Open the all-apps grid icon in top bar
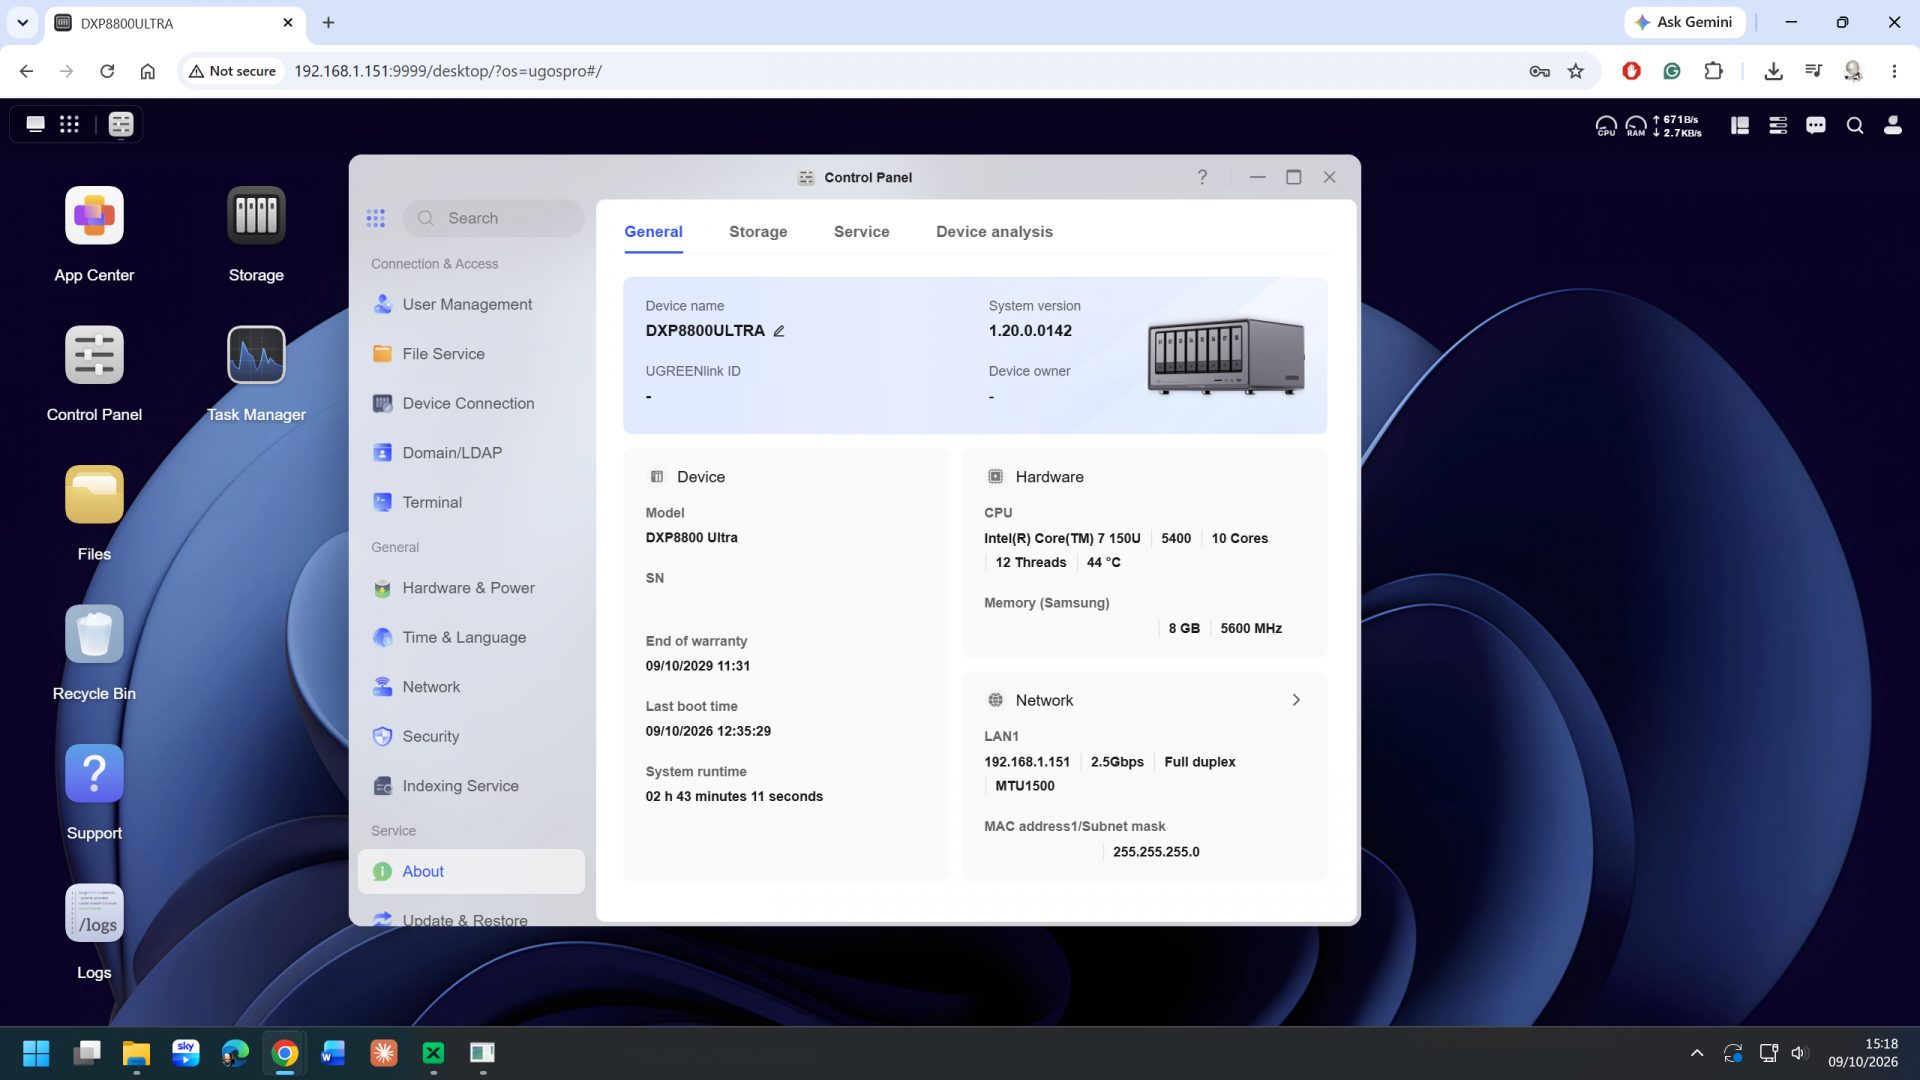The height and width of the screenshot is (1080, 1920). (x=69, y=124)
